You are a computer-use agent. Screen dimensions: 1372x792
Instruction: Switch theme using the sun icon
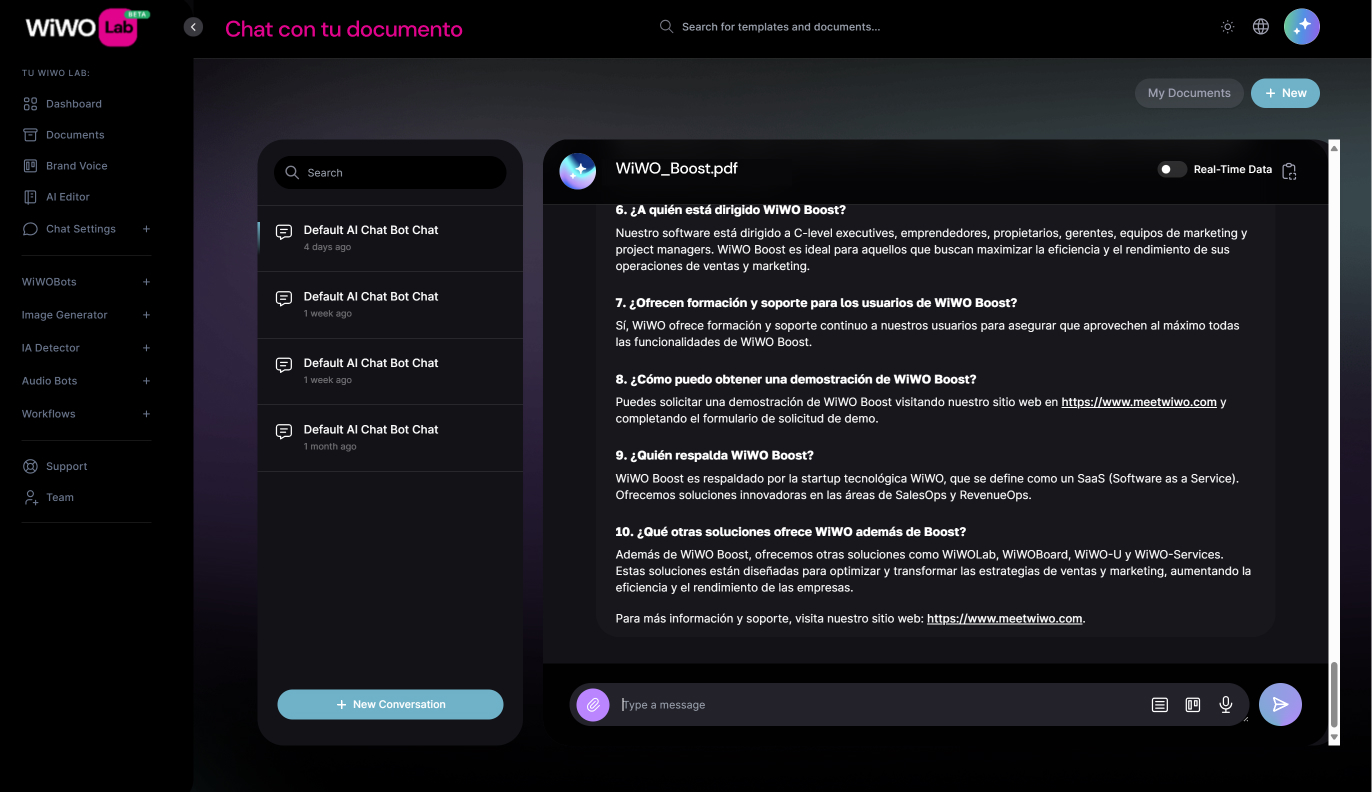point(1227,27)
